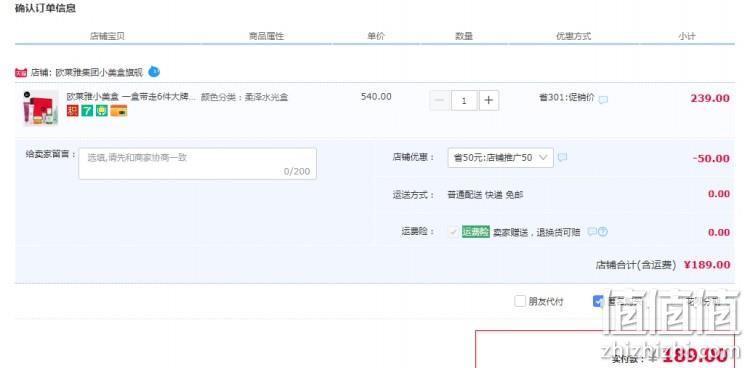Click the red 积 points badge icon

(72, 111)
